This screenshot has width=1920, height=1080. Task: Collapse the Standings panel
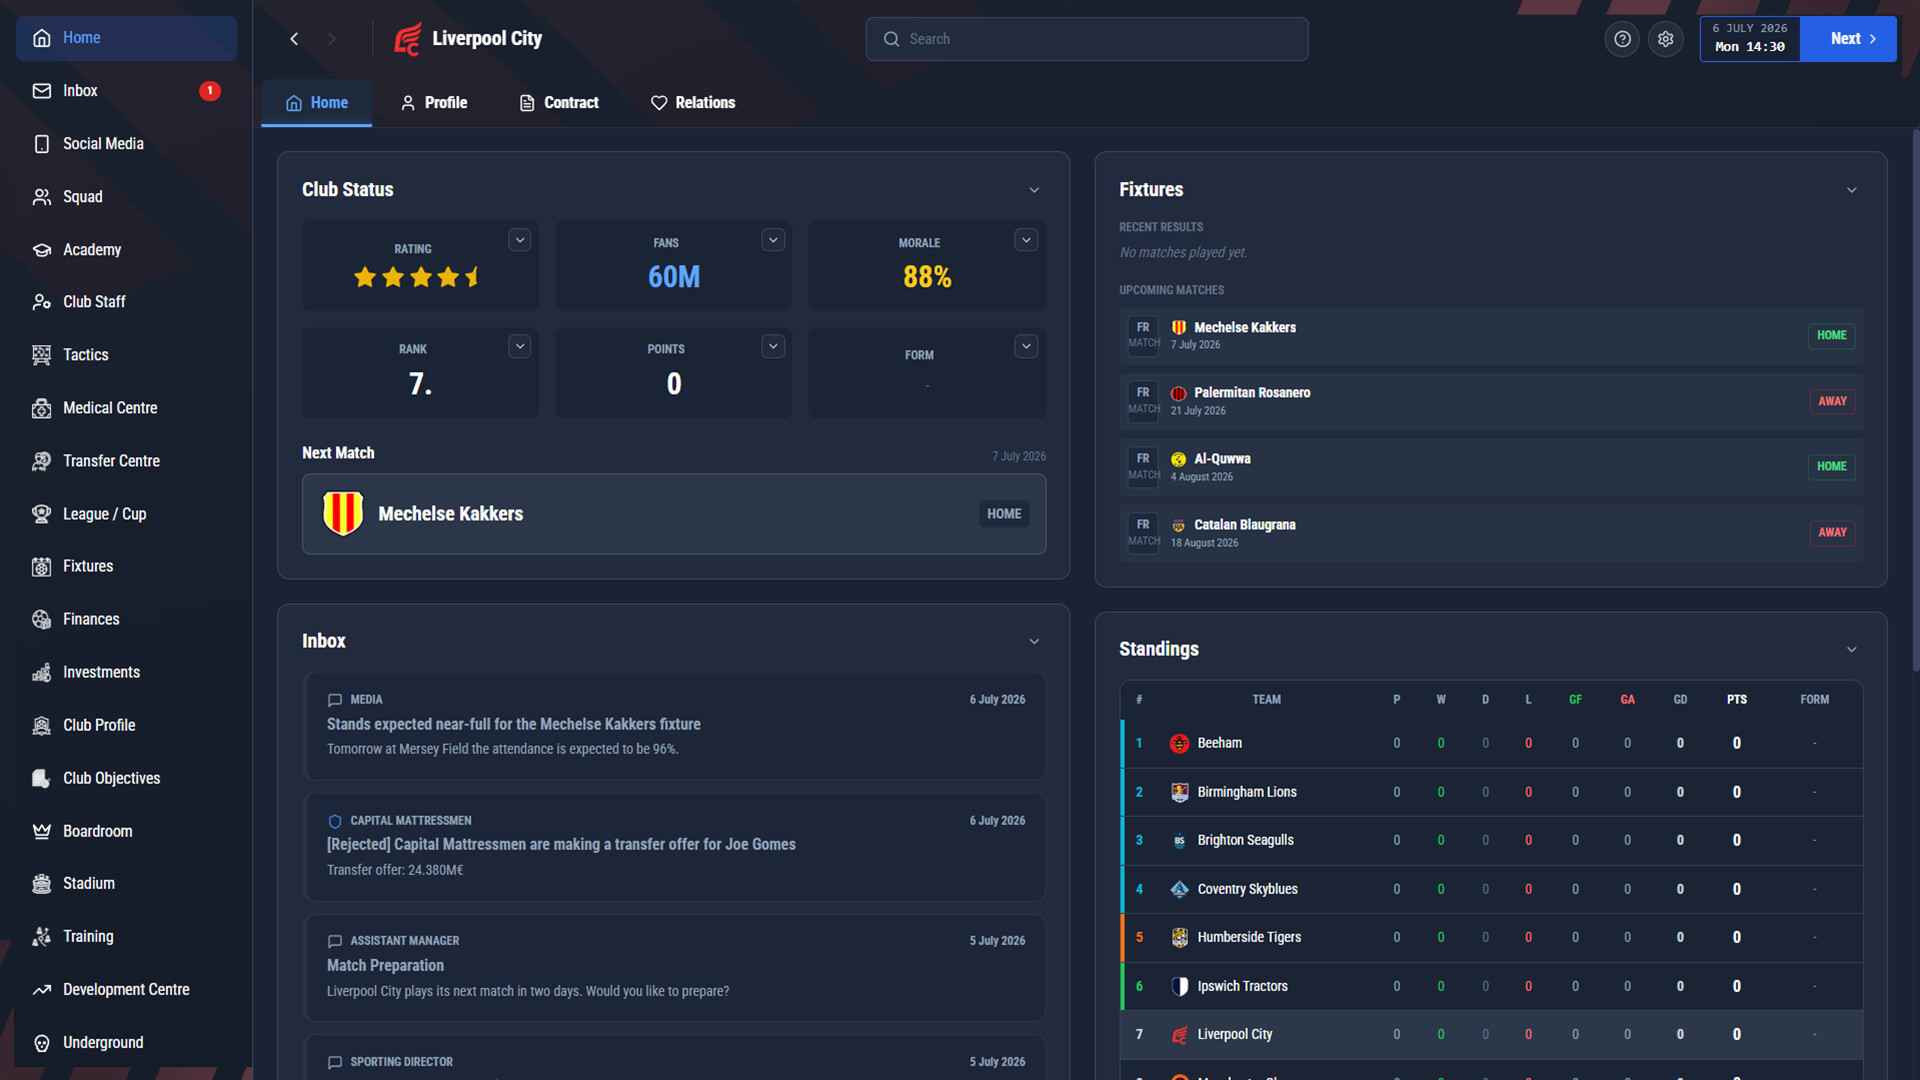[x=1851, y=649]
